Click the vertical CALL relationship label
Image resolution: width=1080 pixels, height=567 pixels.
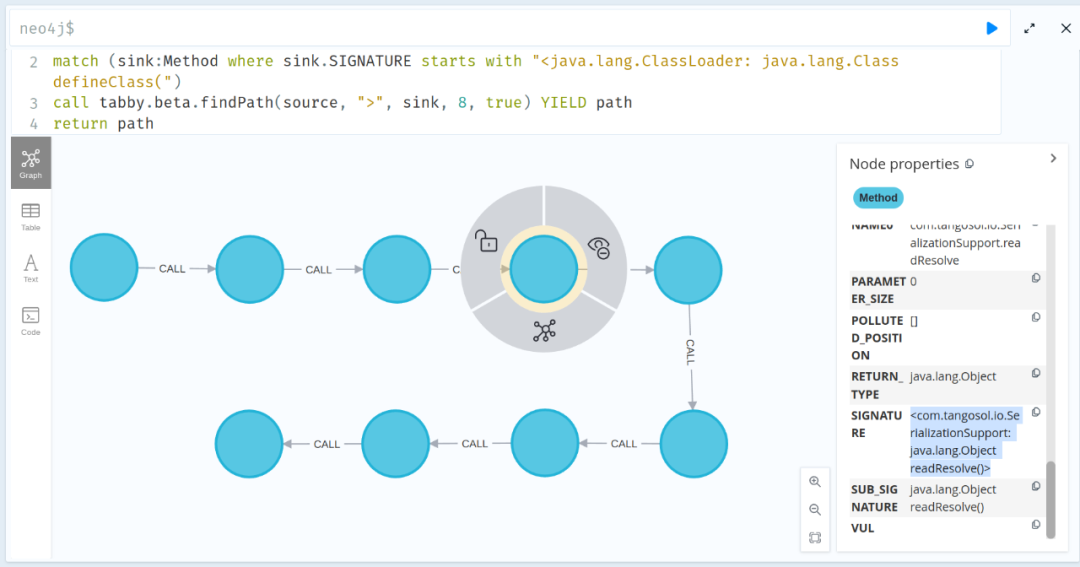point(690,352)
